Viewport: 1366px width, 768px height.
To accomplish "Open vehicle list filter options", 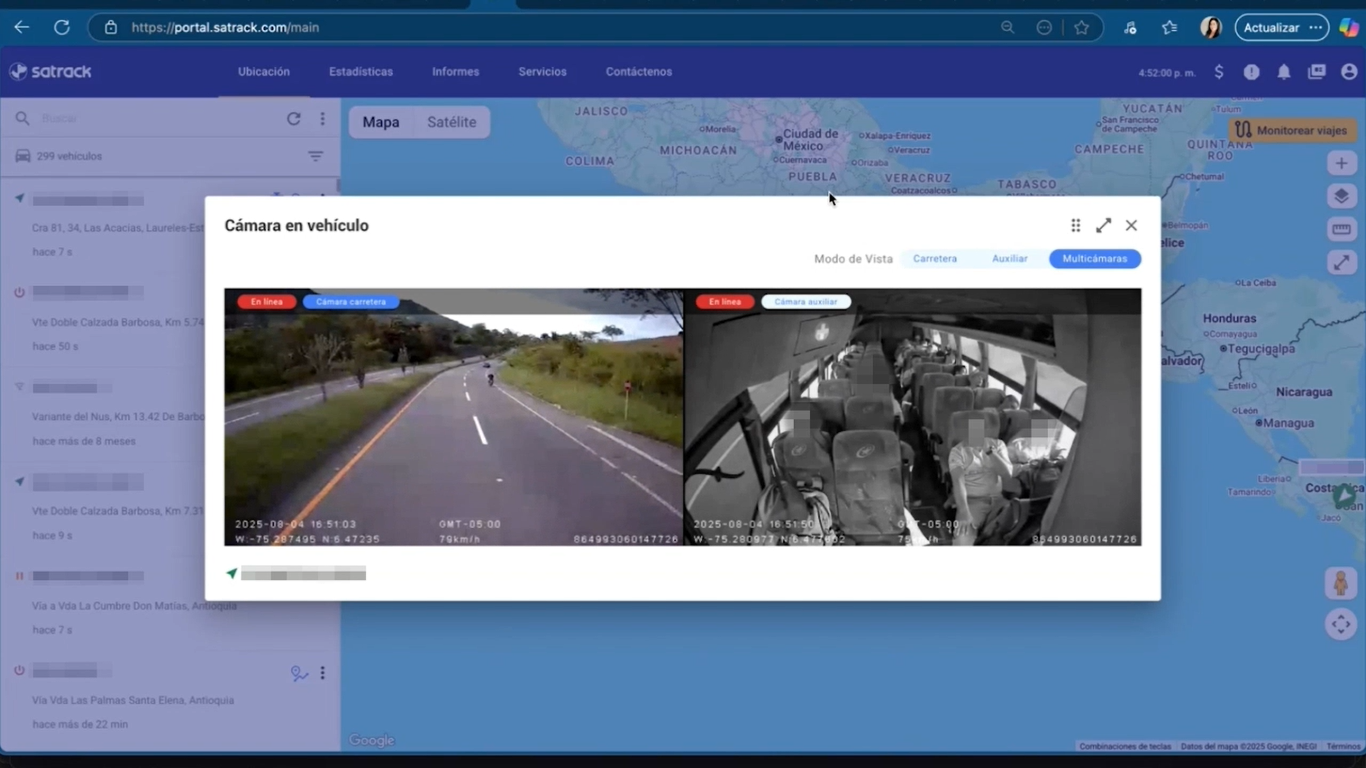I will tap(315, 156).
